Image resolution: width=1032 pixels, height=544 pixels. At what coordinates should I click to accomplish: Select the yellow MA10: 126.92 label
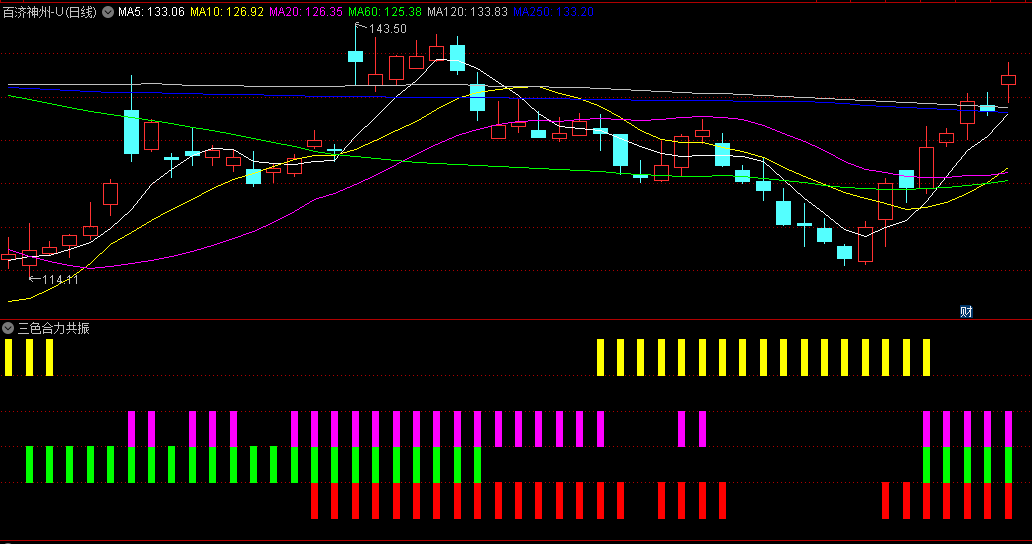click(x=227, y=12)
